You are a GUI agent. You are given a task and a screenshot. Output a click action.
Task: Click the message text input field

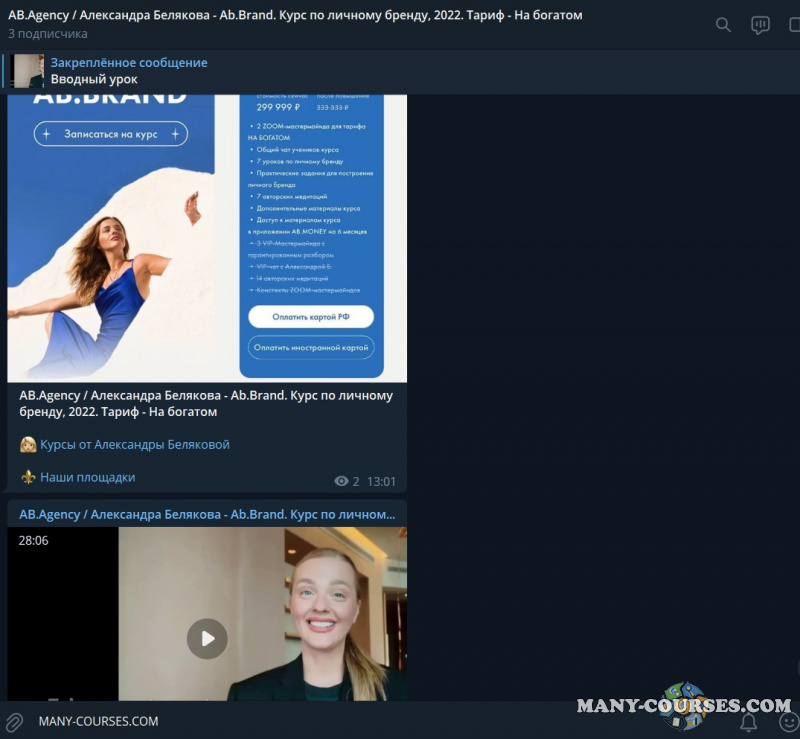(x=300, y=721)
